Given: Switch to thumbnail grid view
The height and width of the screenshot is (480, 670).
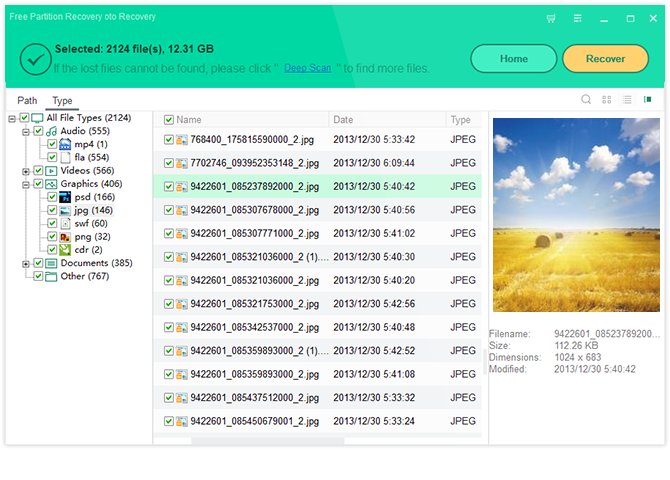Looking at the screenshot, I should point(607,100).
